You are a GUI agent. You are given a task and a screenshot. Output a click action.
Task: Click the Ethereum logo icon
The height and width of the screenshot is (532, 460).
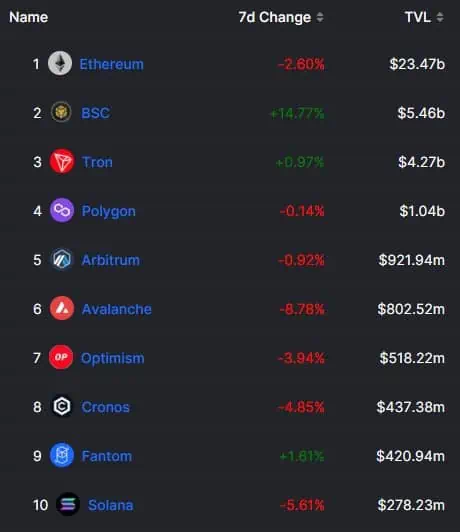click(60, 63)
